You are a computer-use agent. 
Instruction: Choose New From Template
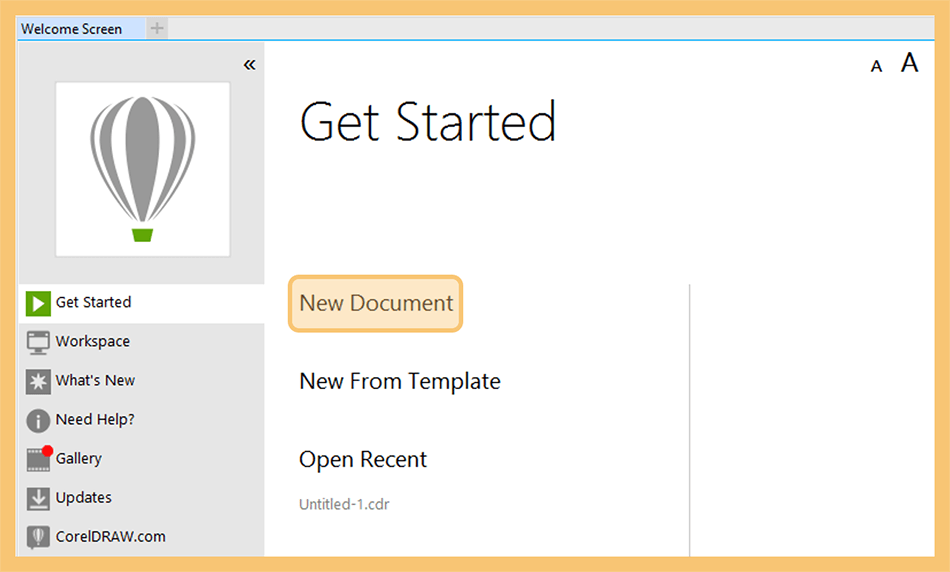pos(400,381)
